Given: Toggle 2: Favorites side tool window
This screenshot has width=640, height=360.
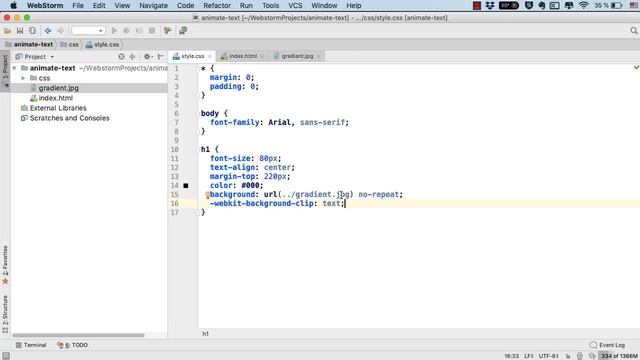Looking at the screenshot, I should coord(5,264).
